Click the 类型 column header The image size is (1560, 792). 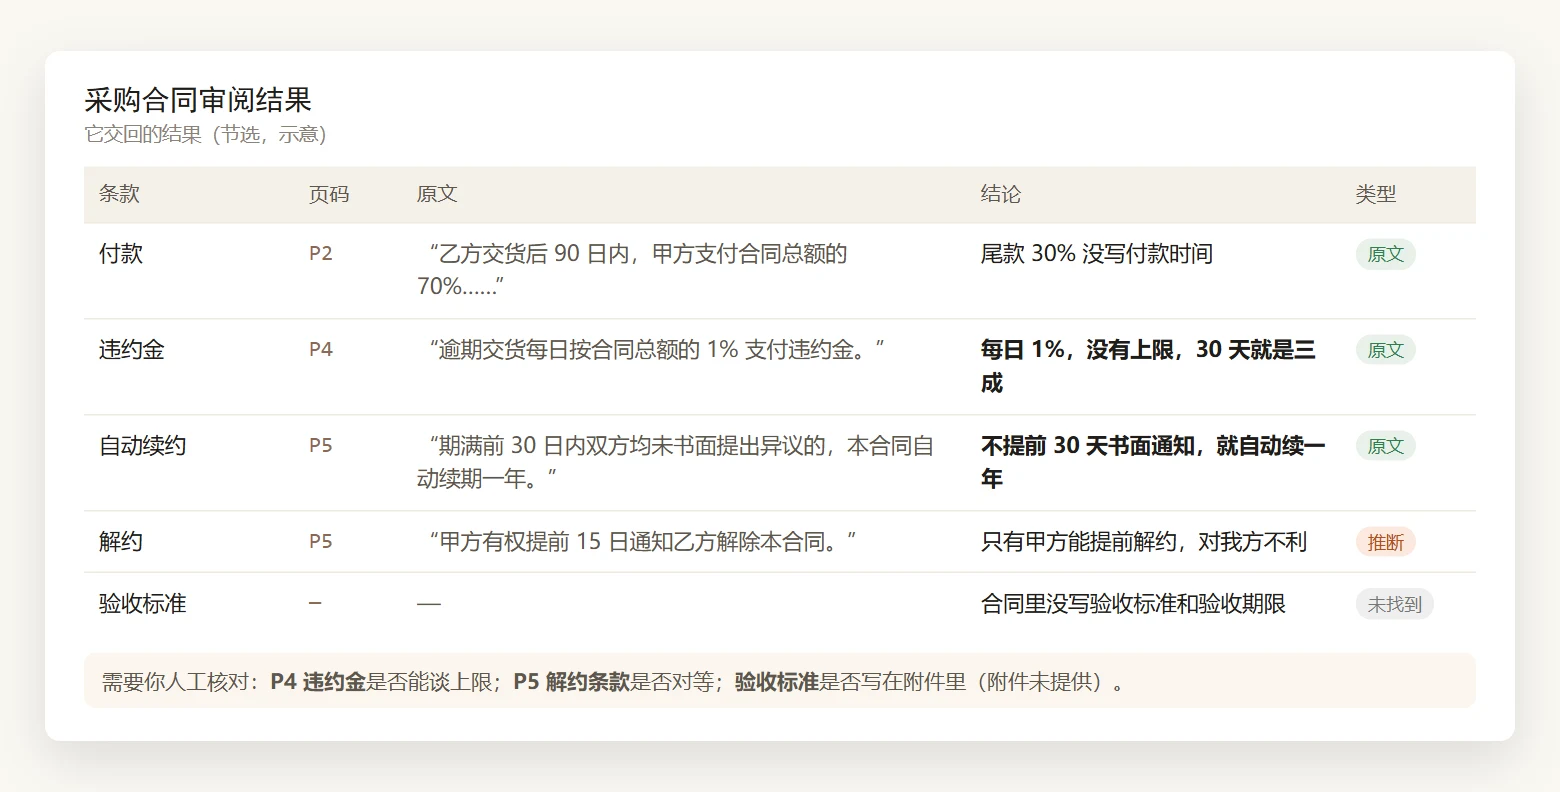tap(1376, 194)
